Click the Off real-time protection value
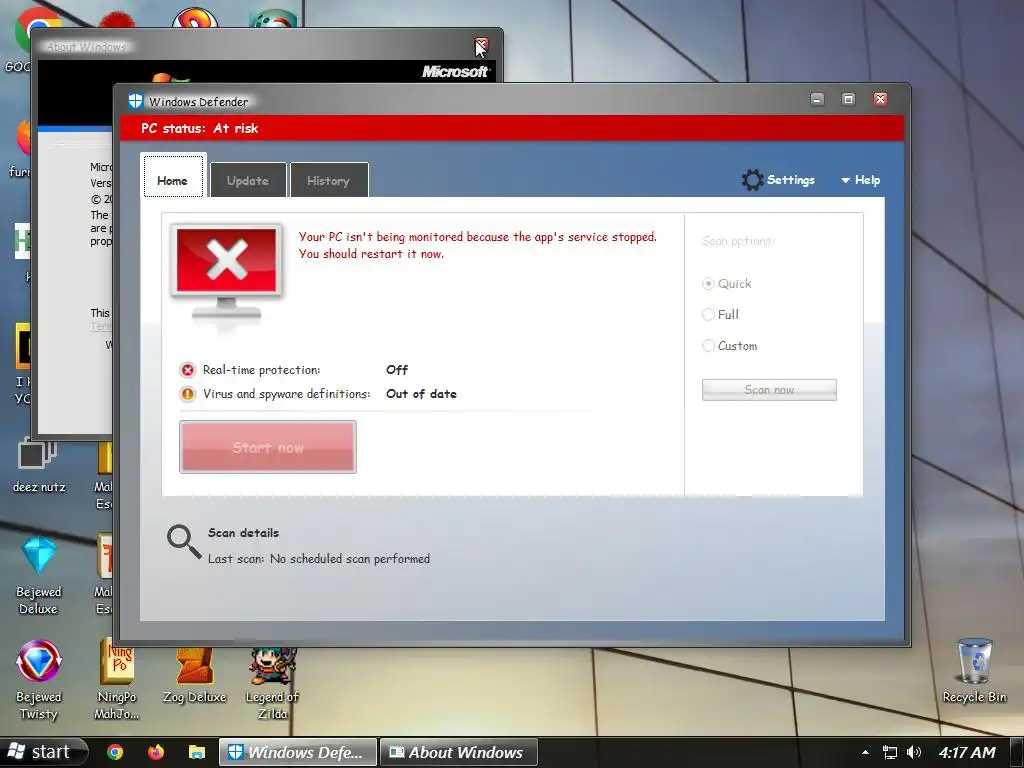This screenshot has width=1024, height=768. [x=396, y=370]
